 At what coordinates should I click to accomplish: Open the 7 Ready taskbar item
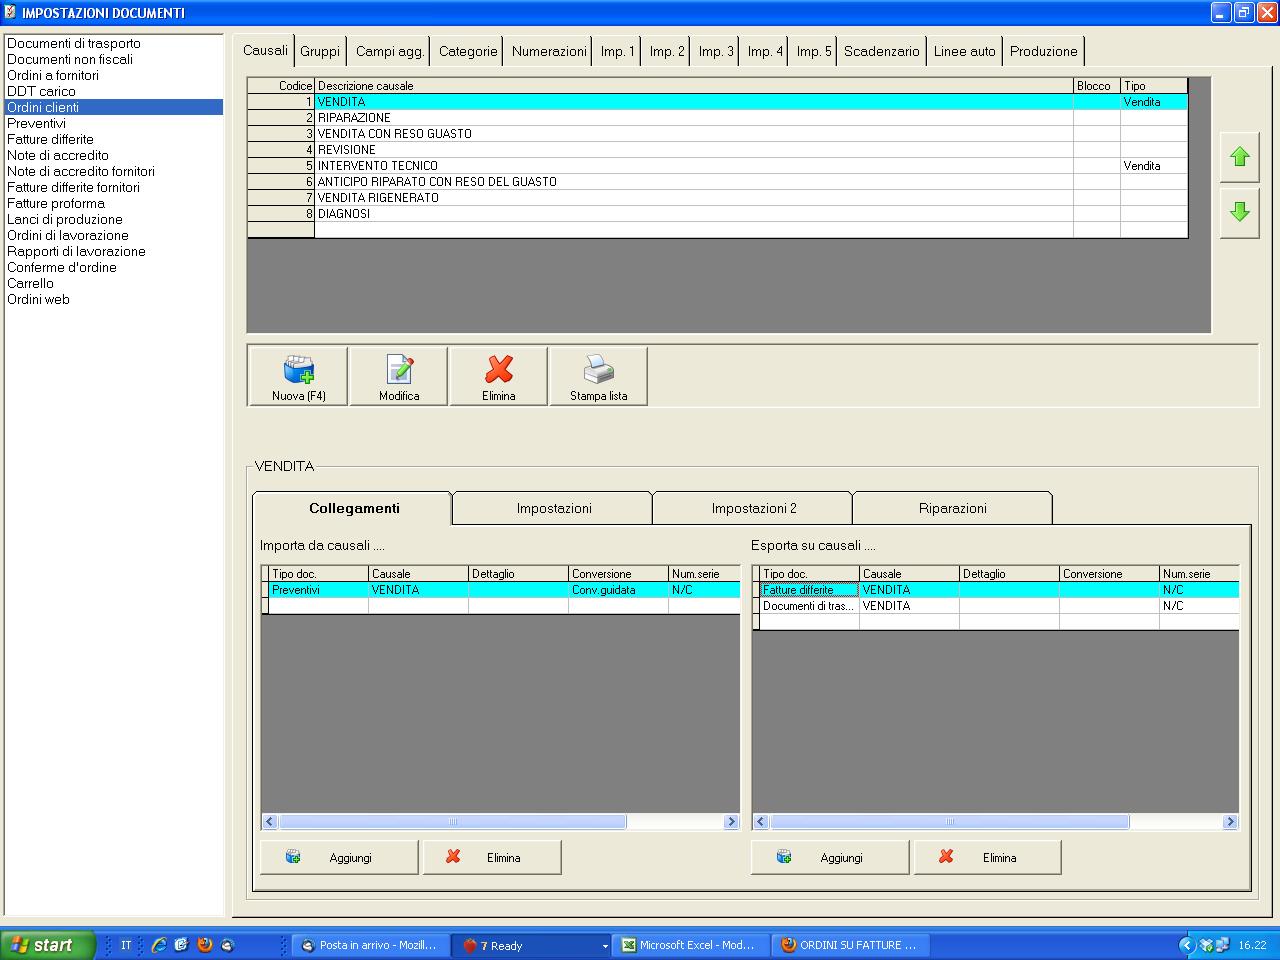point(531,945)
